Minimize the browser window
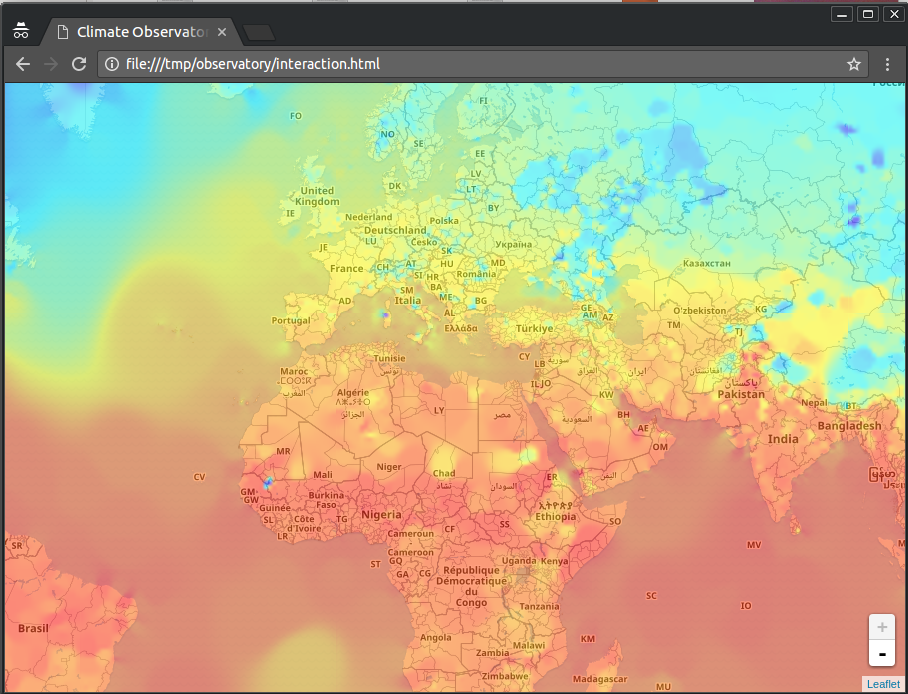This screenshot has height=694, width=908. (x=842, y=14)
